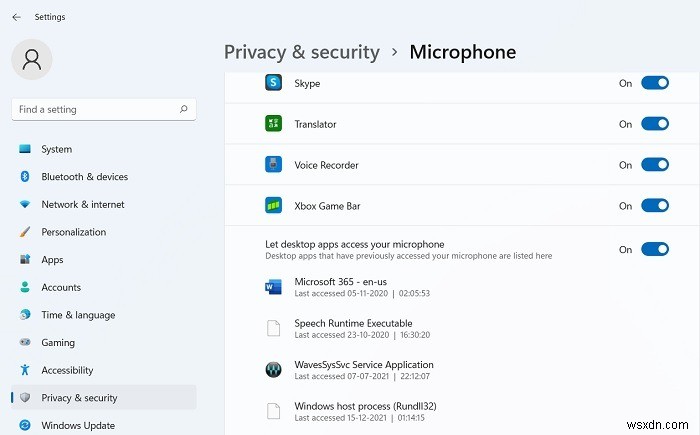
Task: Select the Translator app name
Action: click(315, 124)
